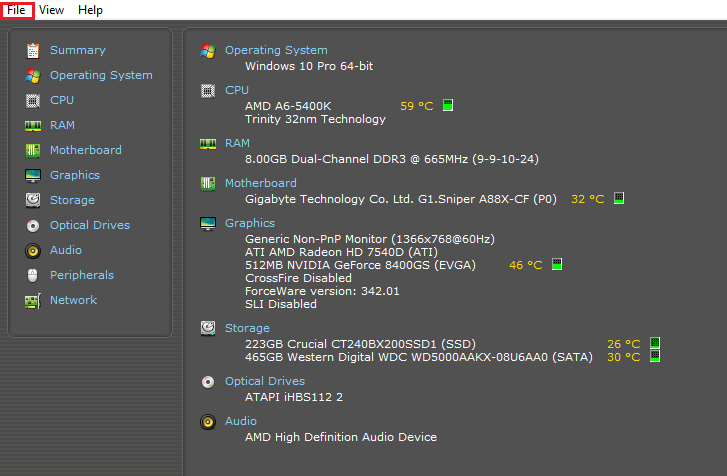
Task: Open the Help menu
Action: click(x=90, y=10)
